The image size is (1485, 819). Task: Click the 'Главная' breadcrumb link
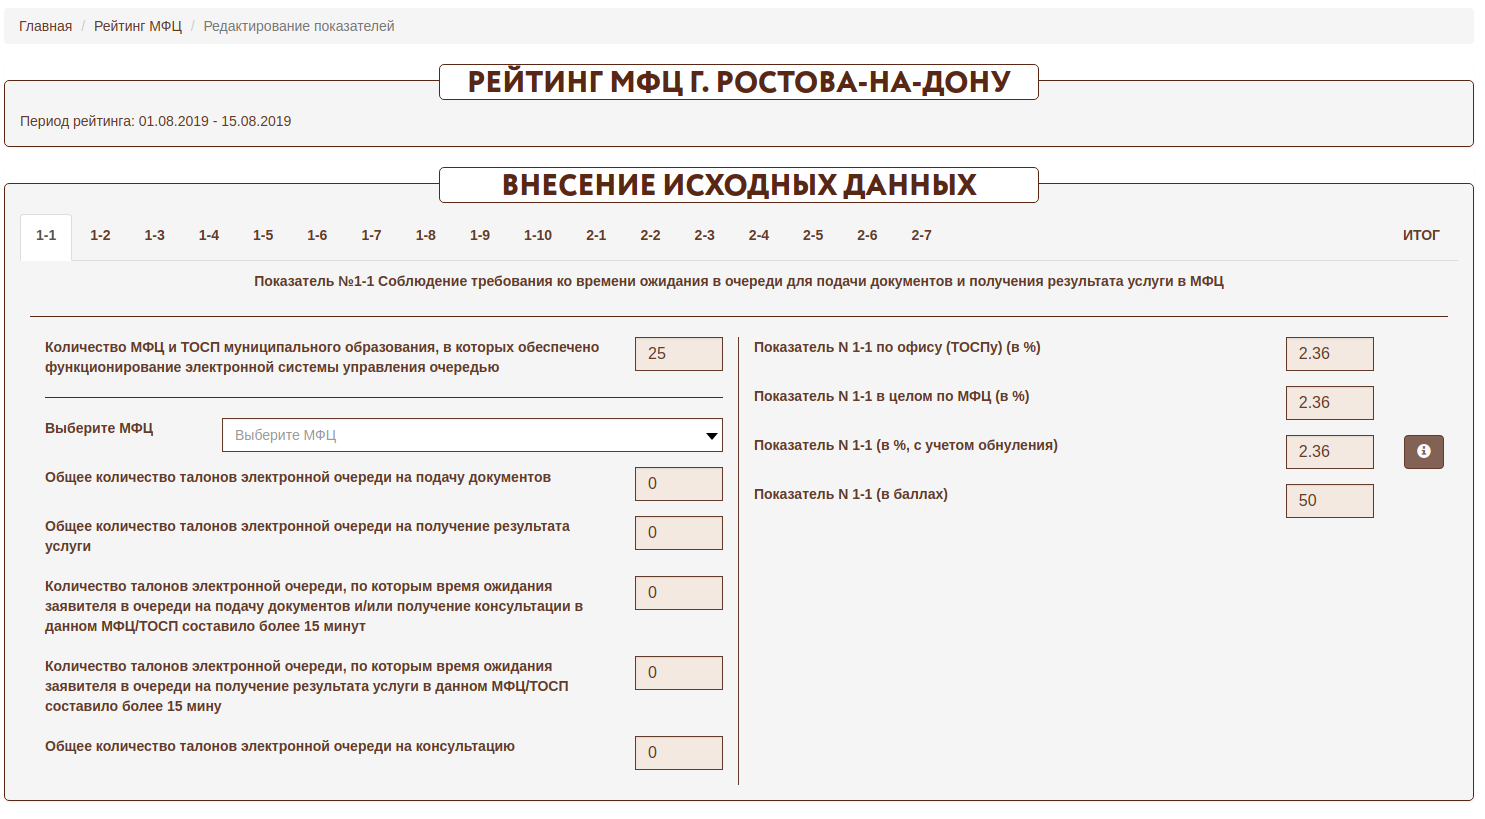pos(45,26)
